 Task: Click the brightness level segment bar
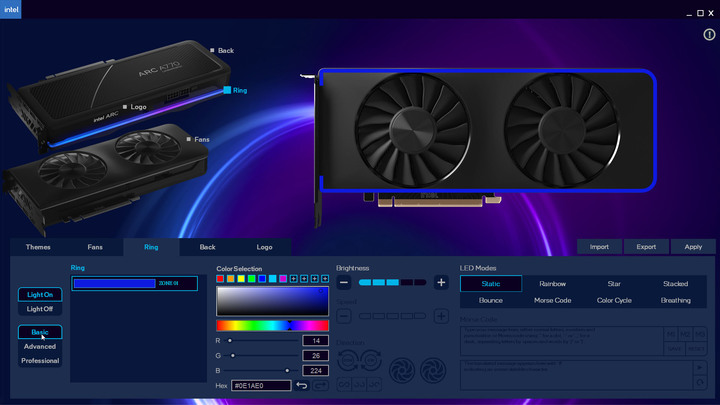(x=393, y=282)
